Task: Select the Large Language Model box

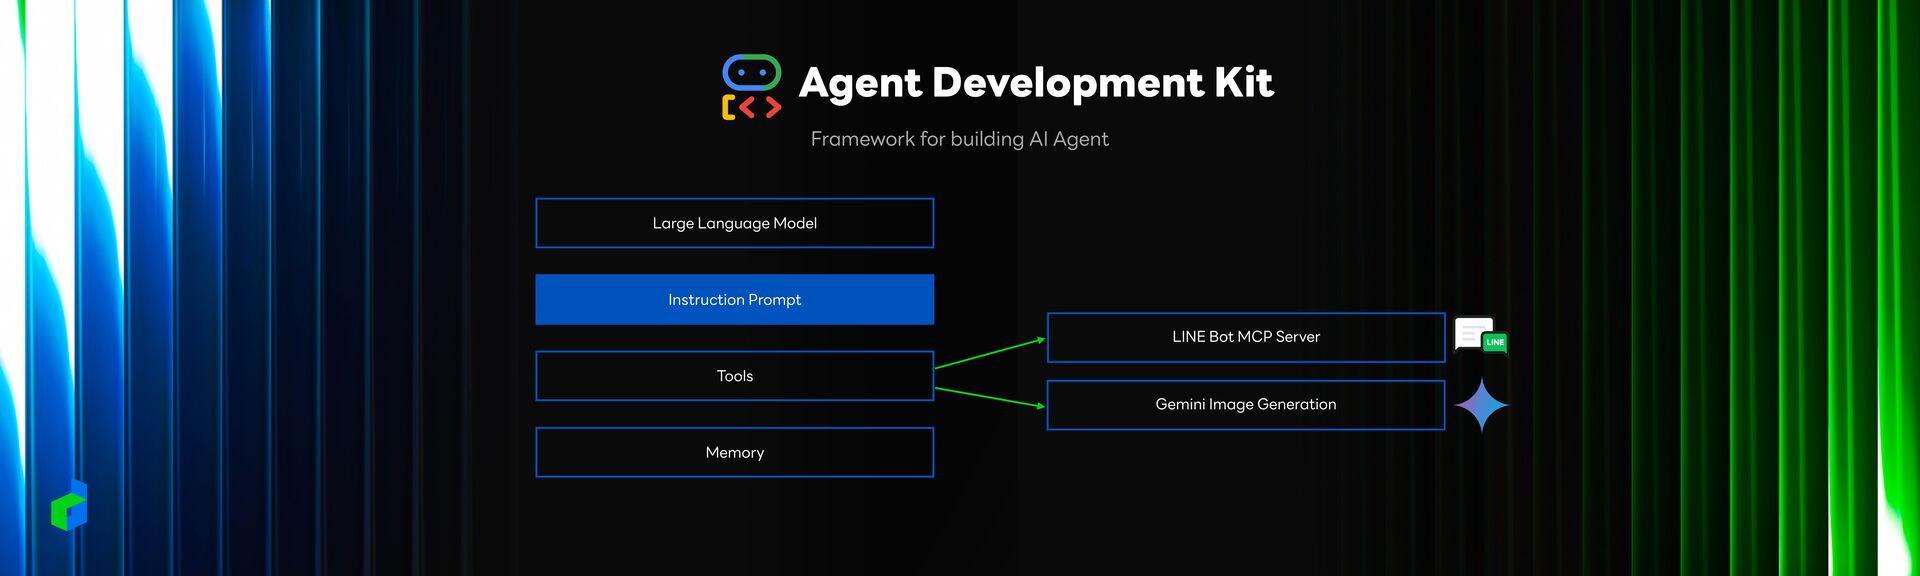Action: click(x=735, y=223)
